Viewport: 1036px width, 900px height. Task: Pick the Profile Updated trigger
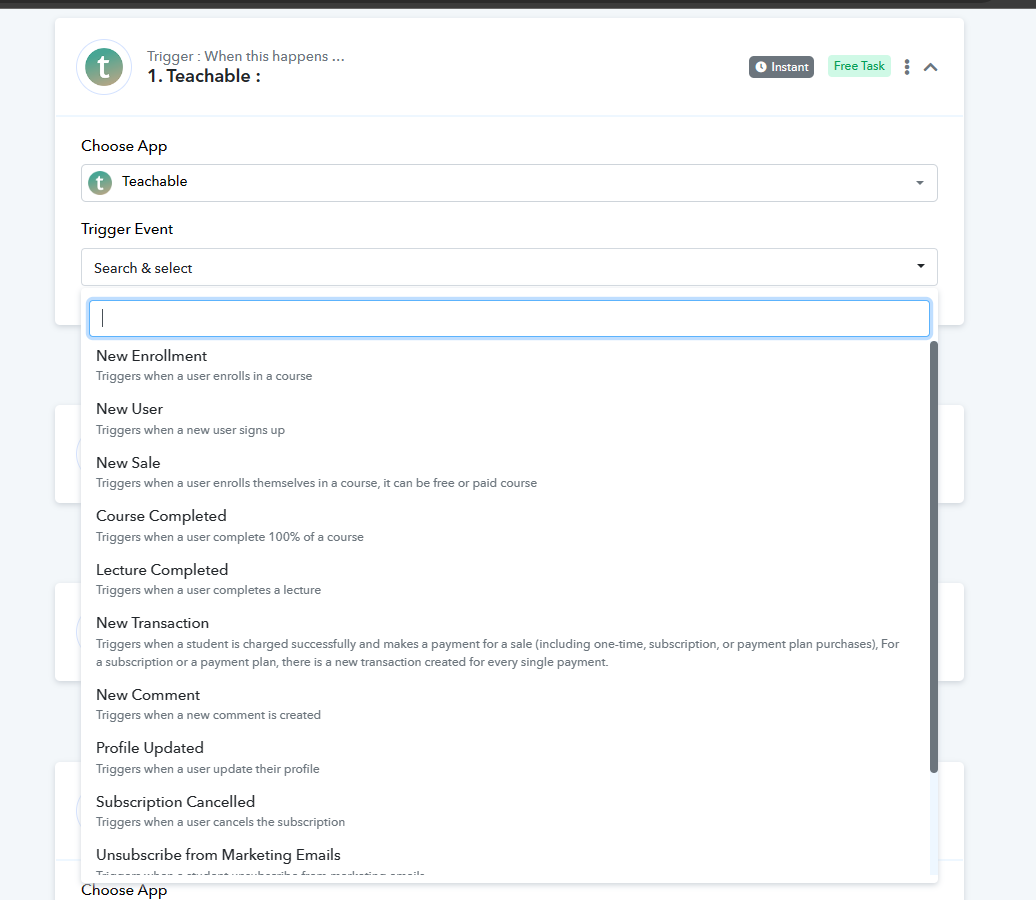tap(505, 758)
